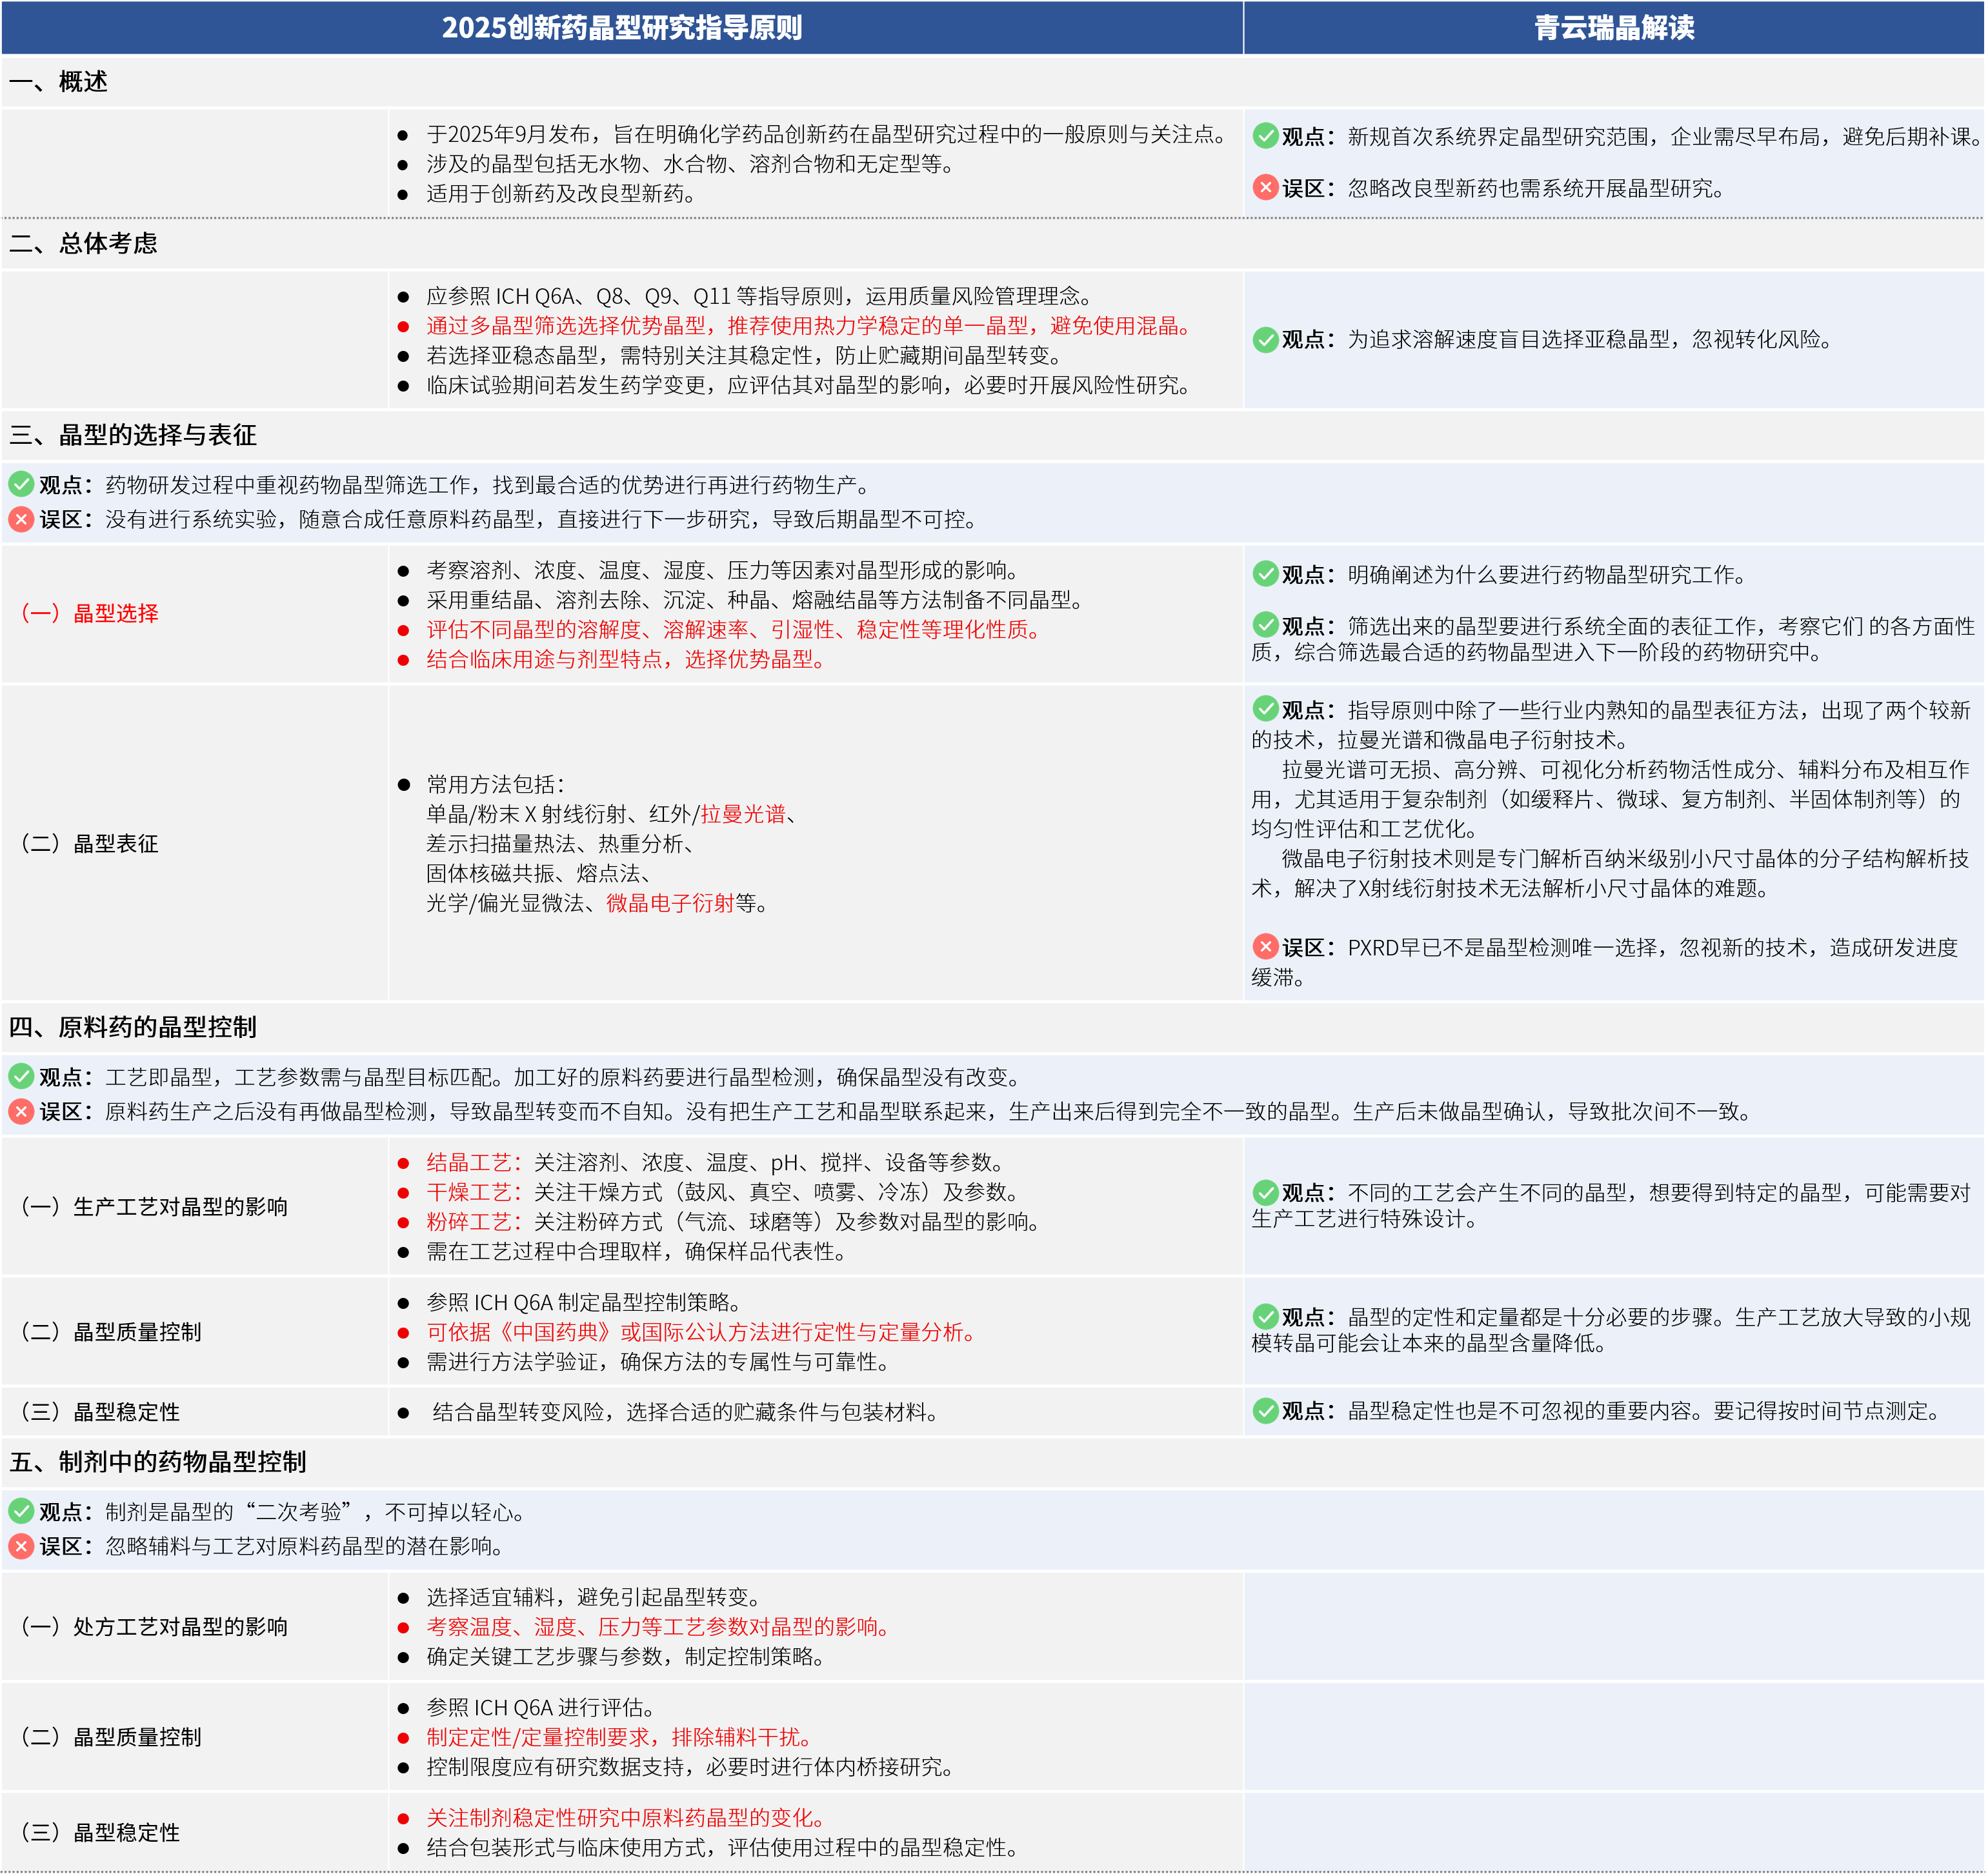Click green check icon beside 新规首次系统界定
The width and height of the screenshot is (1988, 1874).
tap(1265, 135)
